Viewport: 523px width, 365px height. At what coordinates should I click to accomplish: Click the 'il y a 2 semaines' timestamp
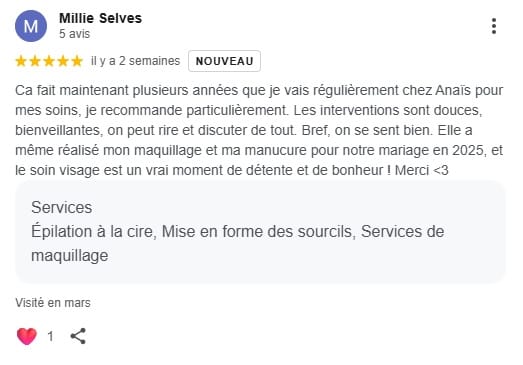click(135, 61)
